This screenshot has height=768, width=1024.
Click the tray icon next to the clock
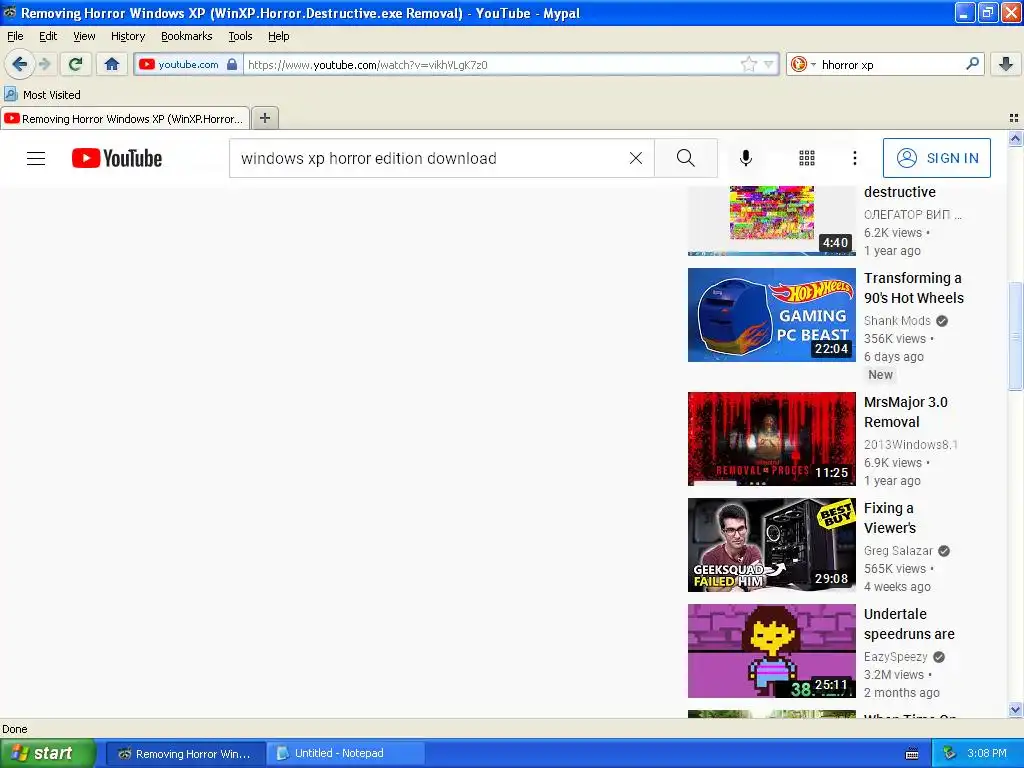point(949,754)
